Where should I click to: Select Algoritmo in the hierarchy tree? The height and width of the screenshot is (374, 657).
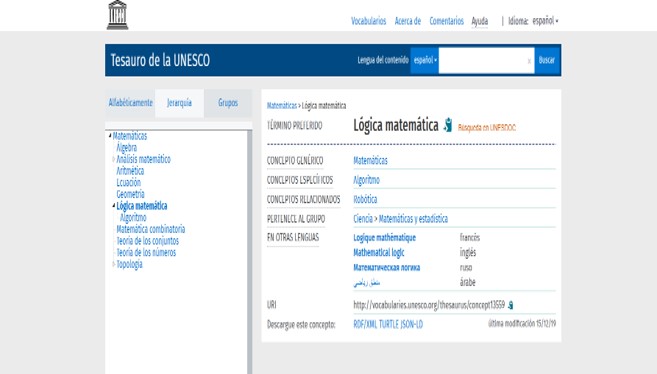point(133,217)
